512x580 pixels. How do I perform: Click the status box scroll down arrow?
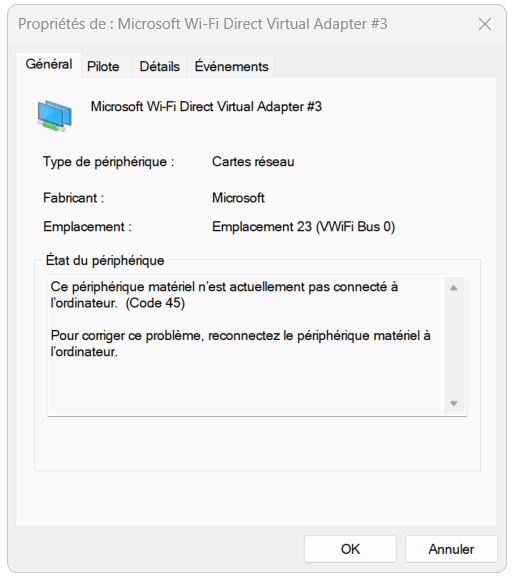pyautogui.click(x=454, y=403)
